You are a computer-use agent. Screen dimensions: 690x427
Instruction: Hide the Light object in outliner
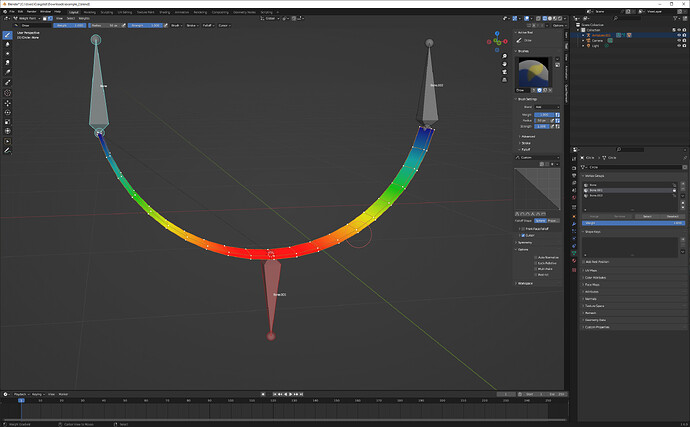679,45
